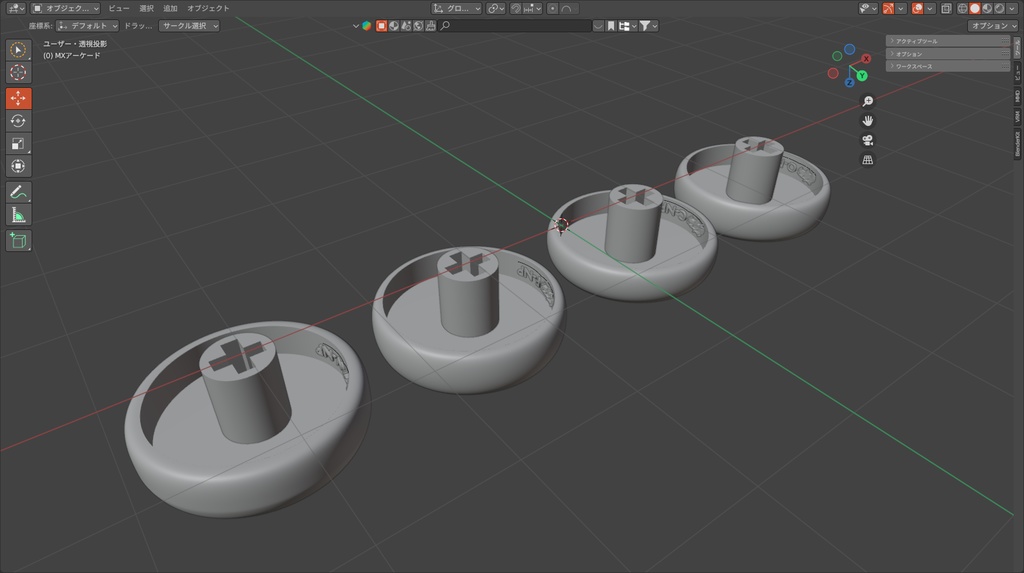Image resolution: width=1024 pixels, height=573 pixels.
Task: Switch to material preview shading
Action: pyautogui.click(x=987, y=8)
